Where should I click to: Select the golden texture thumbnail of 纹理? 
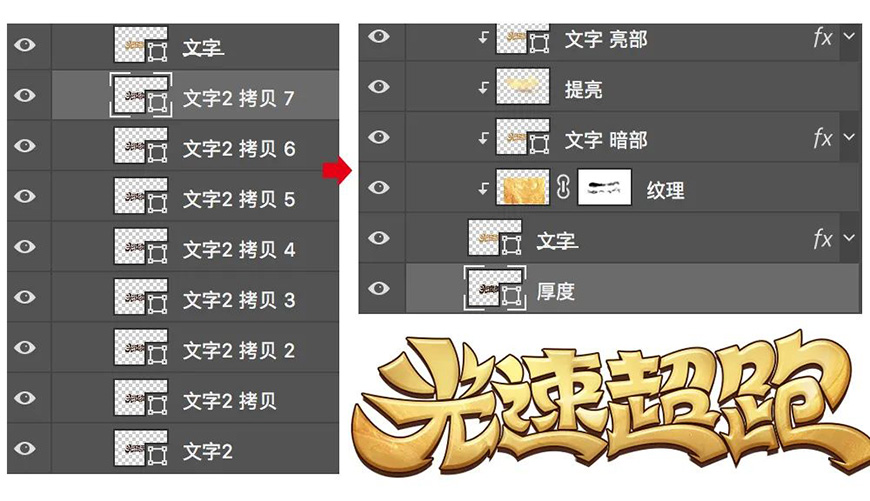[523, 188]
